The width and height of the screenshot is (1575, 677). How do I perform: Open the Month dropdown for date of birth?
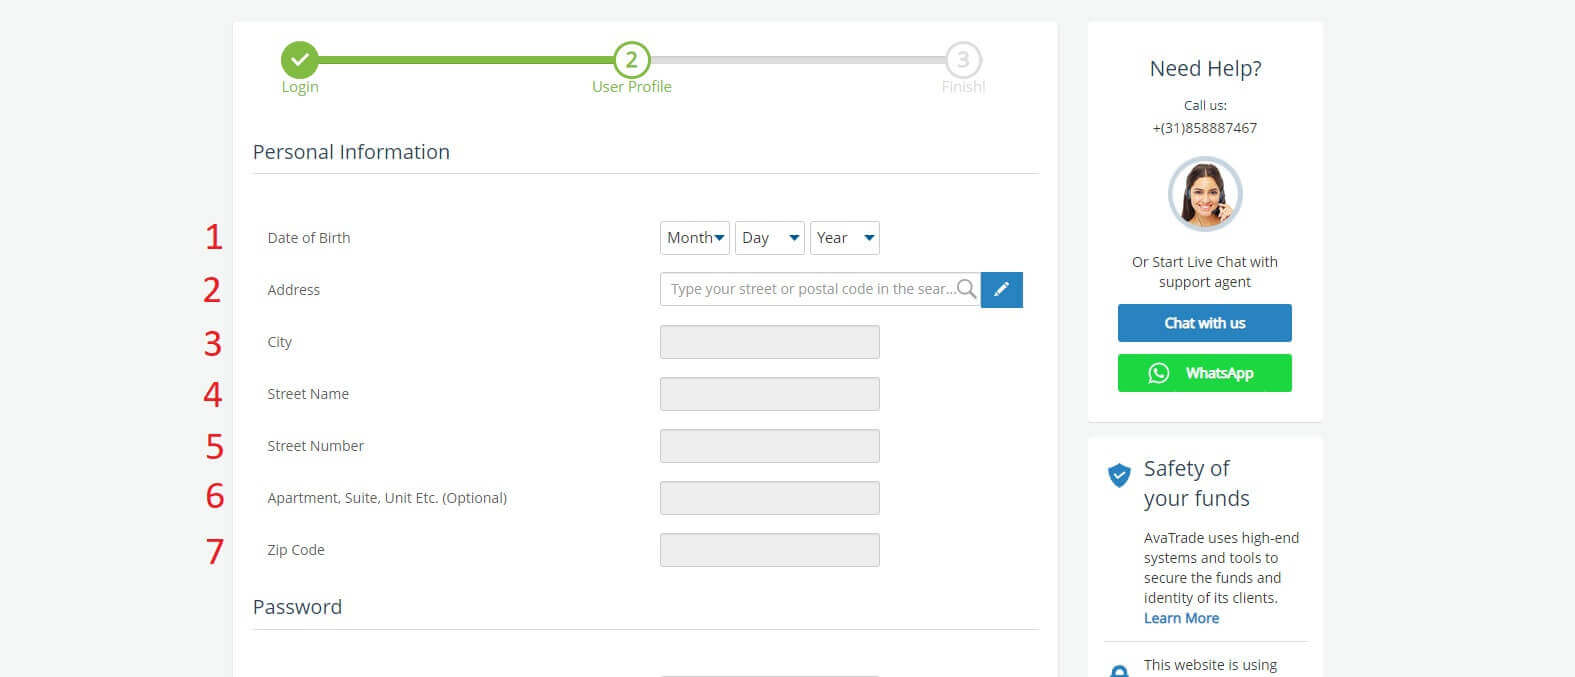tap(695, 238)
